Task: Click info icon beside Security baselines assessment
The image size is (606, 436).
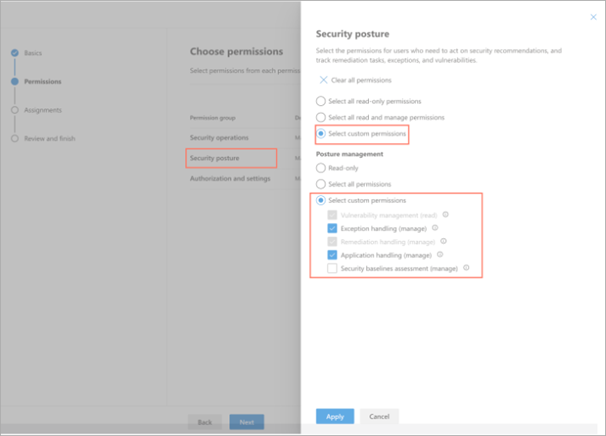Action: pyautogui.click(x=465, y=269)
